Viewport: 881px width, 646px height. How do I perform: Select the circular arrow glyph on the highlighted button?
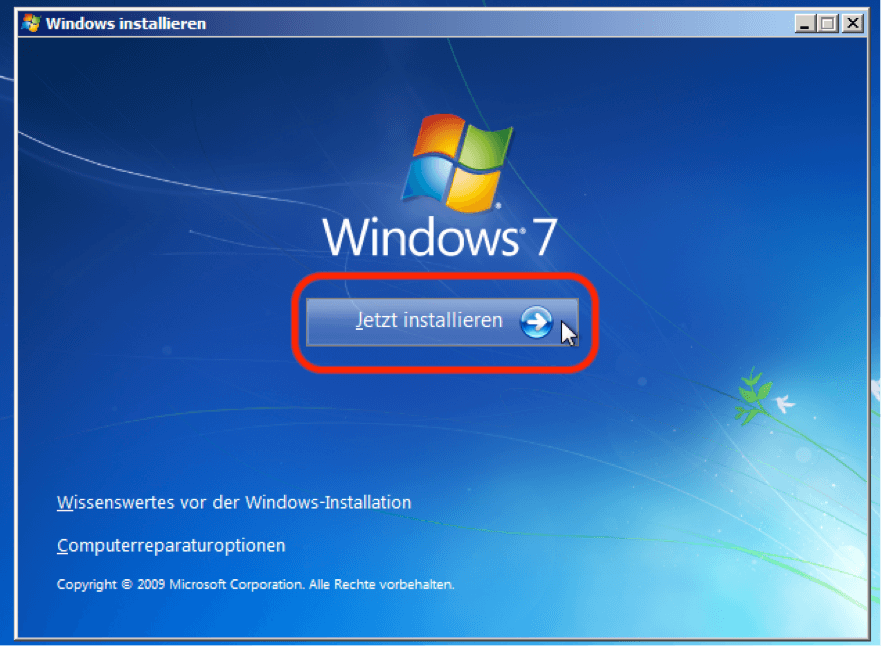click(x=537, y=322)
